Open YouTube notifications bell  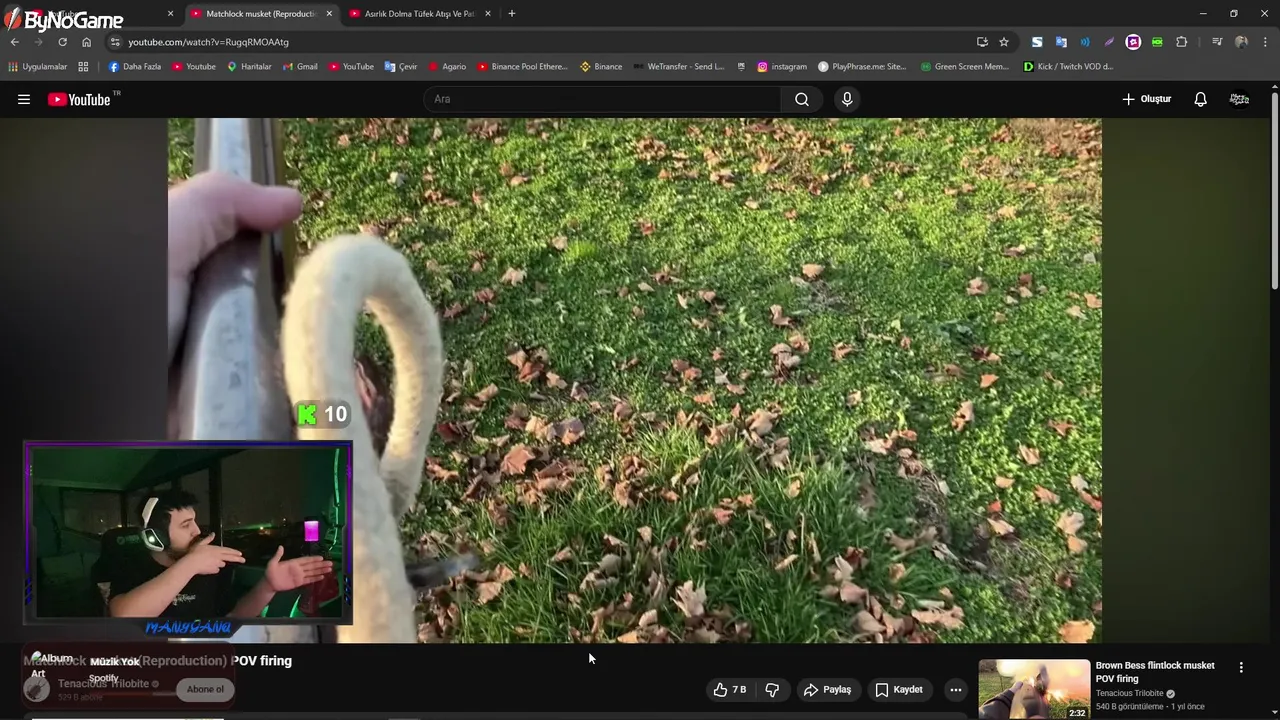(1200, 99)
